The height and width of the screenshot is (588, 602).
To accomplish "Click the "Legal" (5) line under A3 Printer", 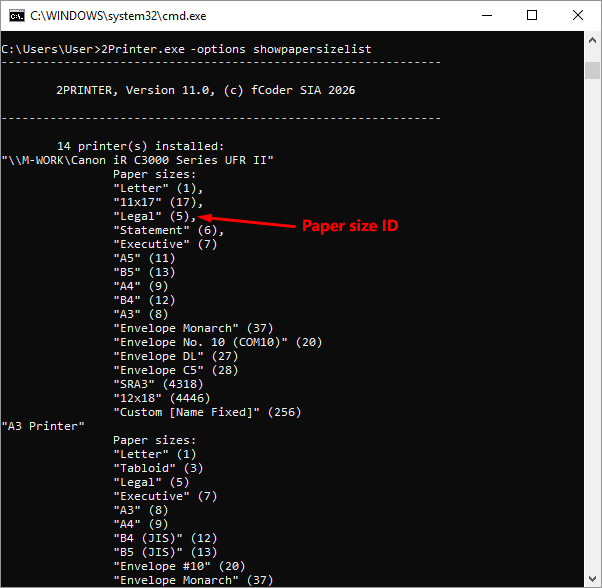I will 151,482.
